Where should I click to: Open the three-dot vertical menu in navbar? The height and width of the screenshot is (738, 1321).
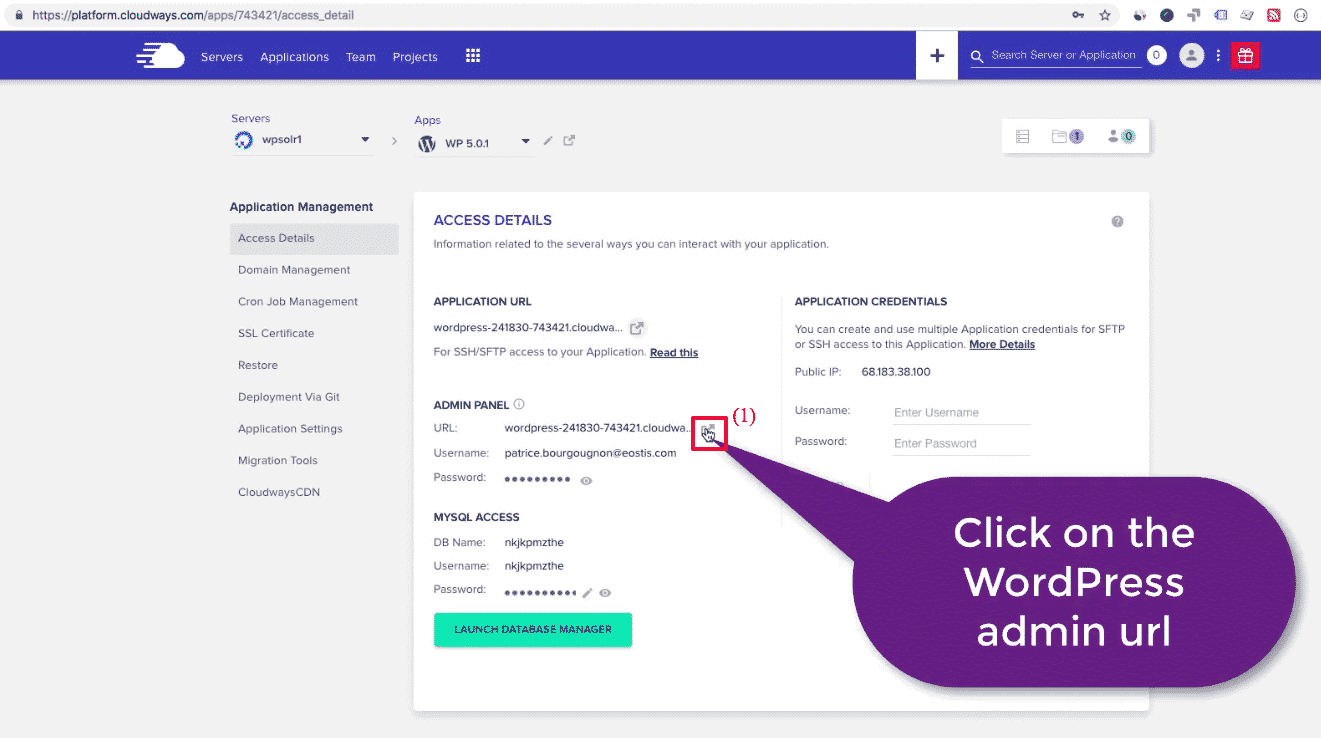(x=1218, y=56)
